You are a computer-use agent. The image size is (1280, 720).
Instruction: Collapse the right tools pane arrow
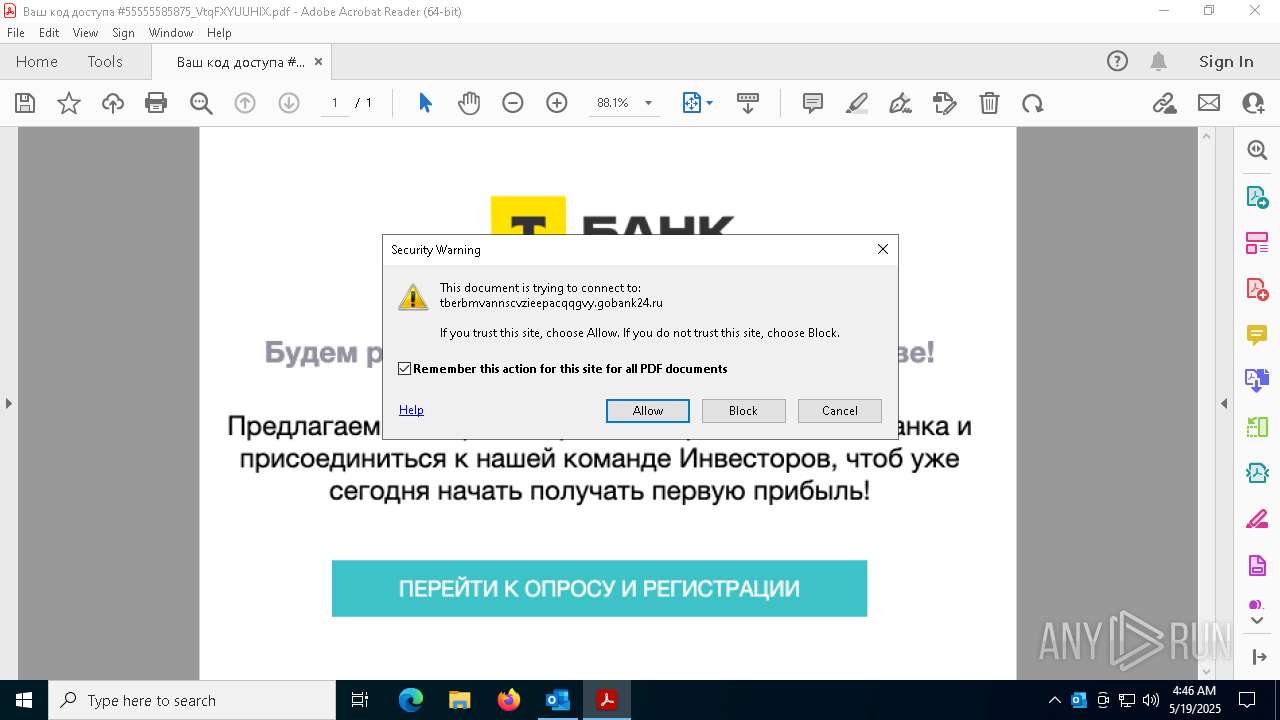point(1224,403)
